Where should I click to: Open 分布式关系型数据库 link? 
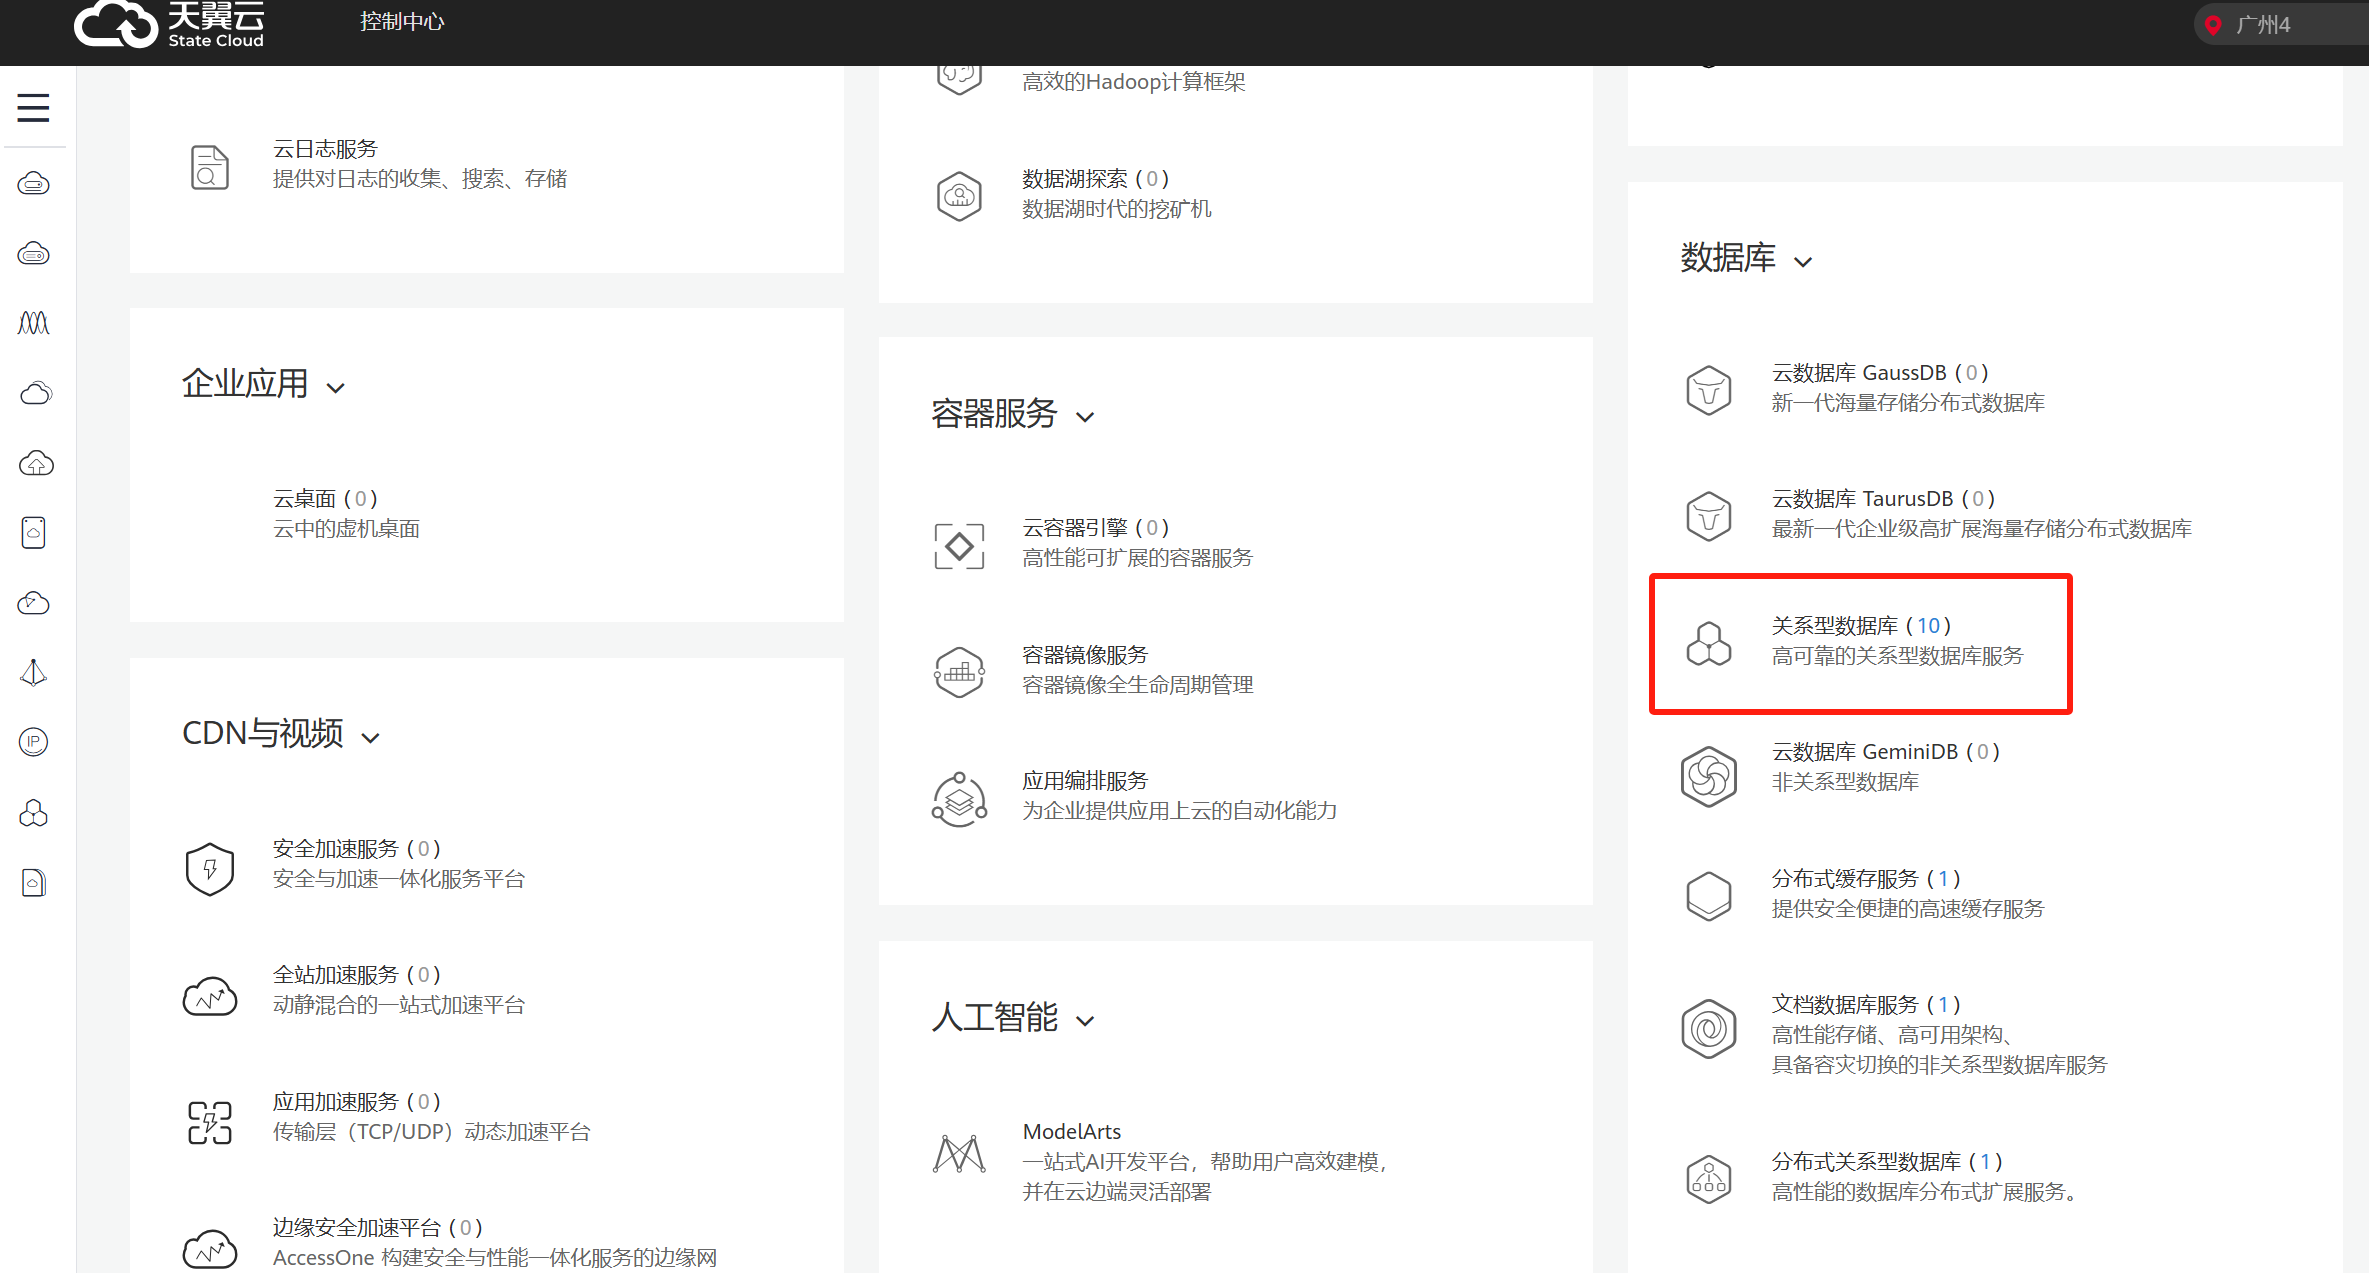[x=1887, y=1162]
